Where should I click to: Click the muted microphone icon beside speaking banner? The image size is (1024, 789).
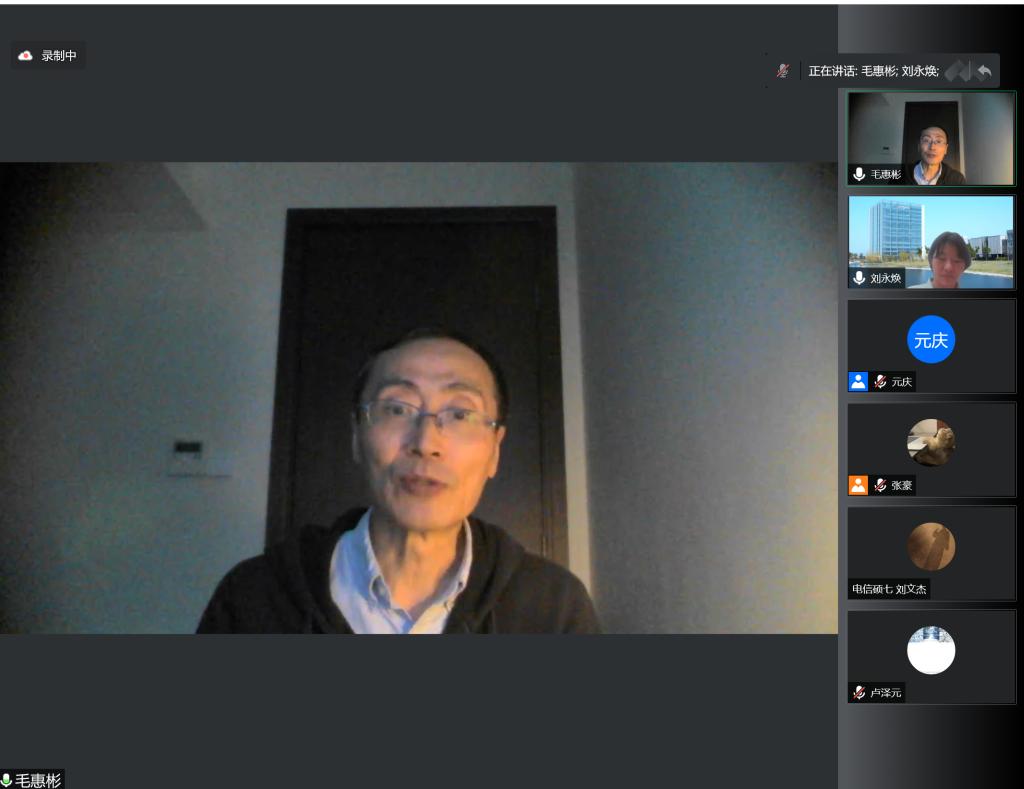coord(783,71)
